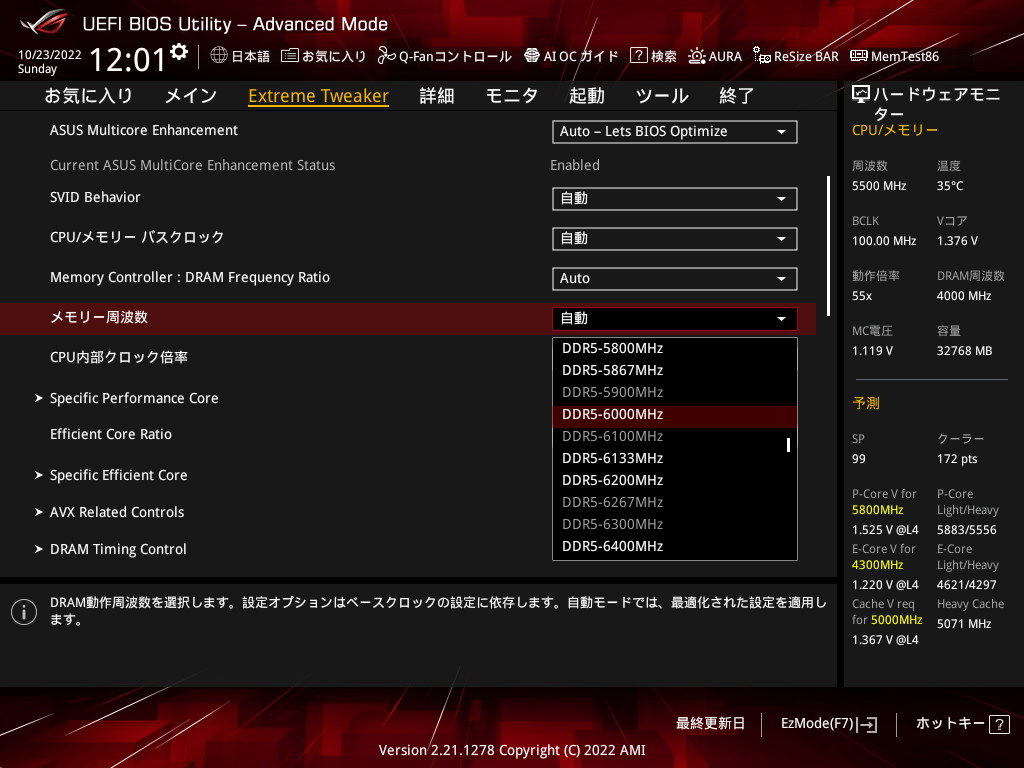This screenshot has width=1024, height=768.
Task: Open the ツール tab
Action: pos(662,96)
